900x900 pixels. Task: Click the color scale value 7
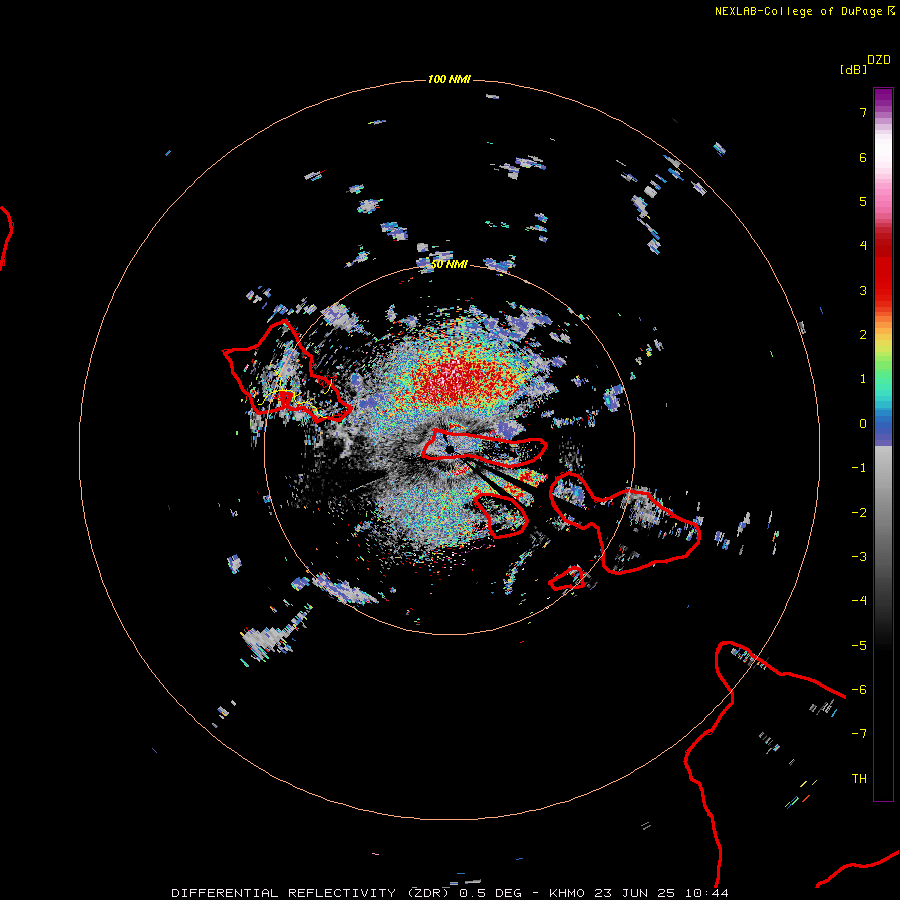click(x=863, y=112)
